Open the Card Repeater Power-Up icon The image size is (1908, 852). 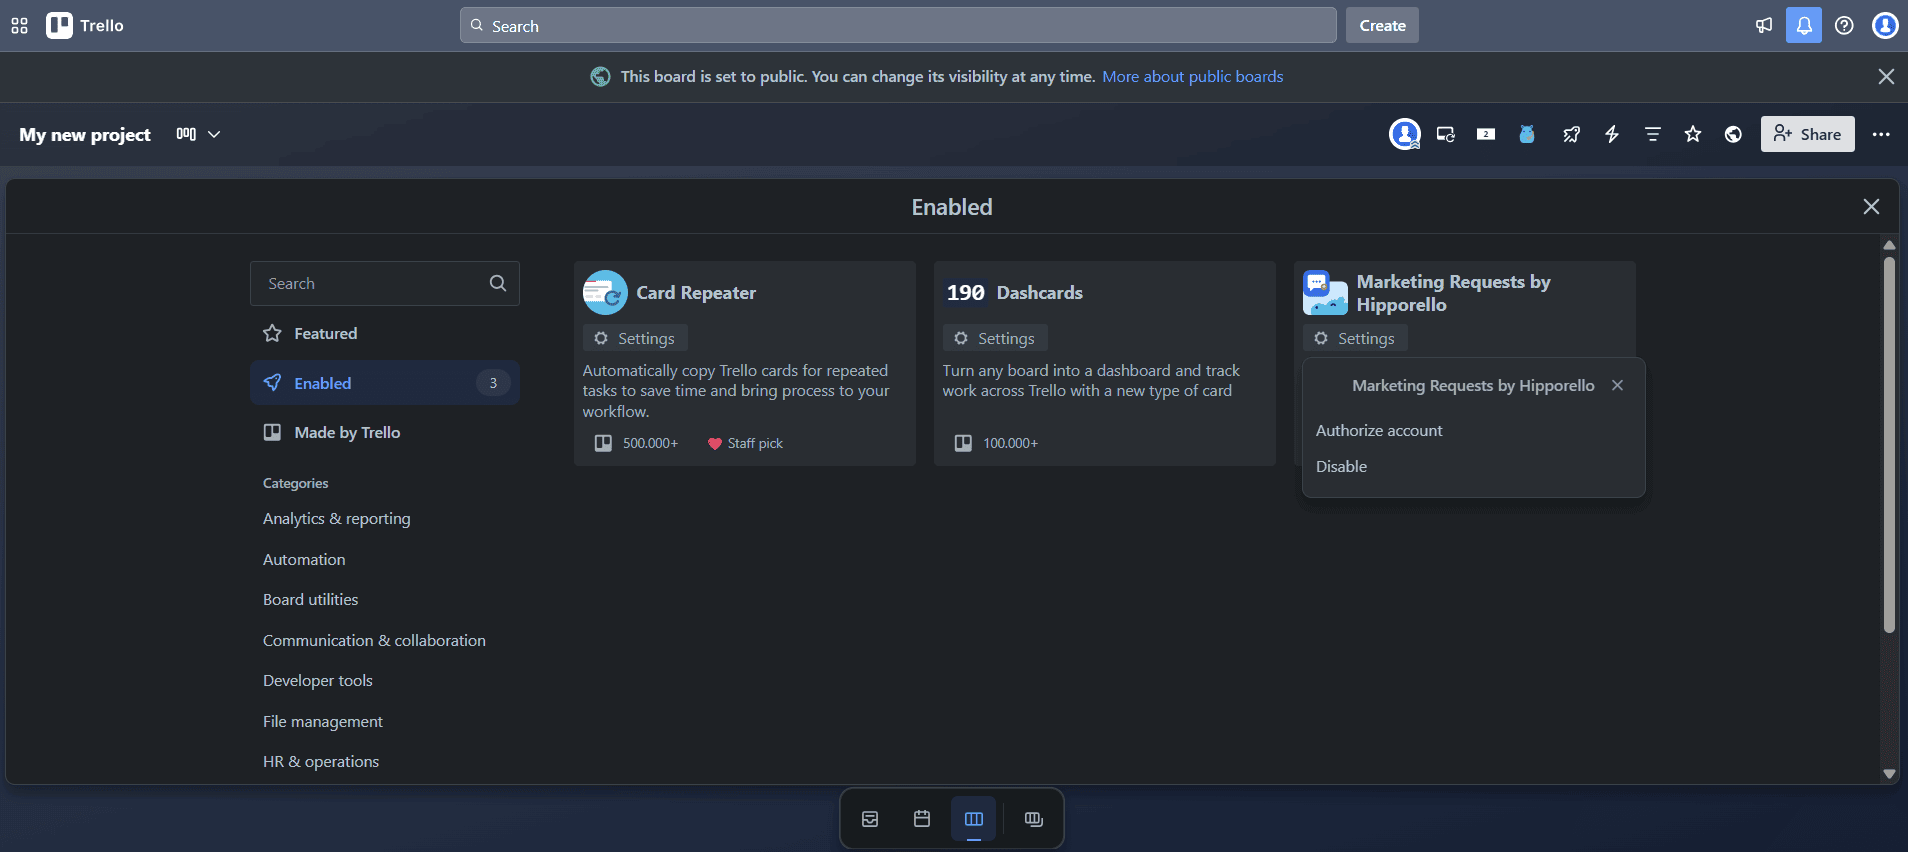point(605,292)
